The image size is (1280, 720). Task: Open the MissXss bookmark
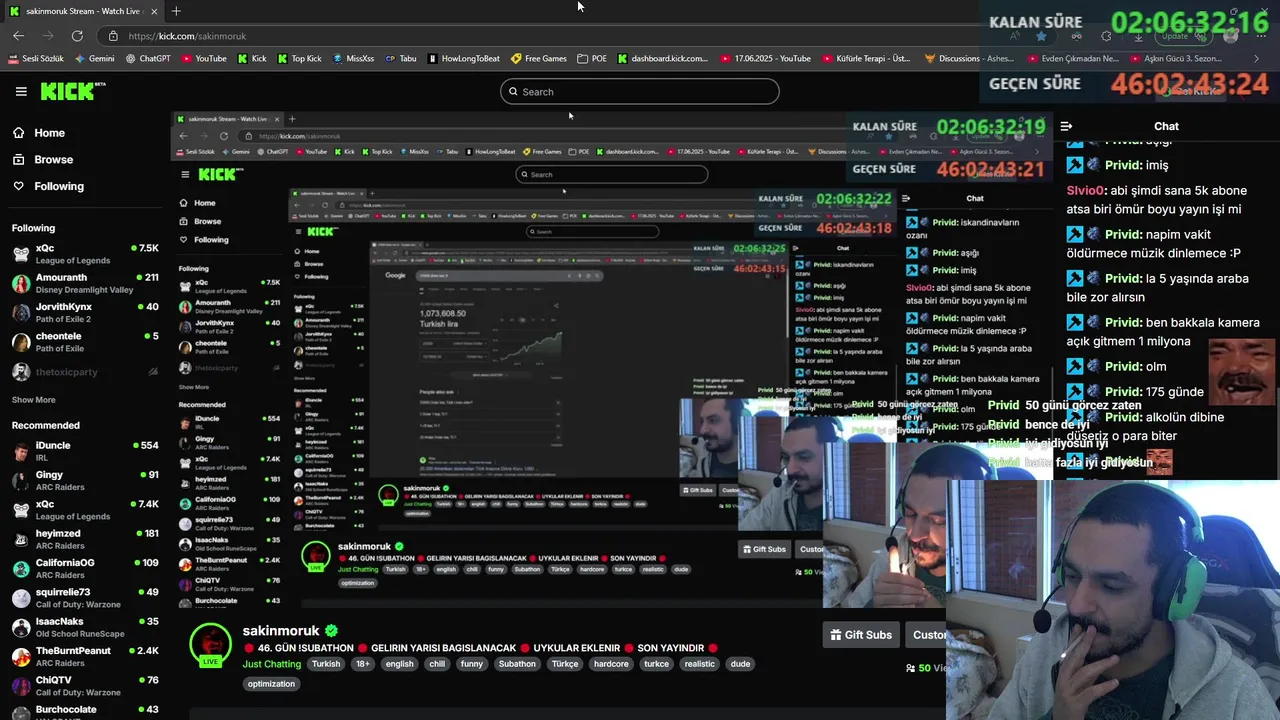pyautogui.click(x=353, y=59)
